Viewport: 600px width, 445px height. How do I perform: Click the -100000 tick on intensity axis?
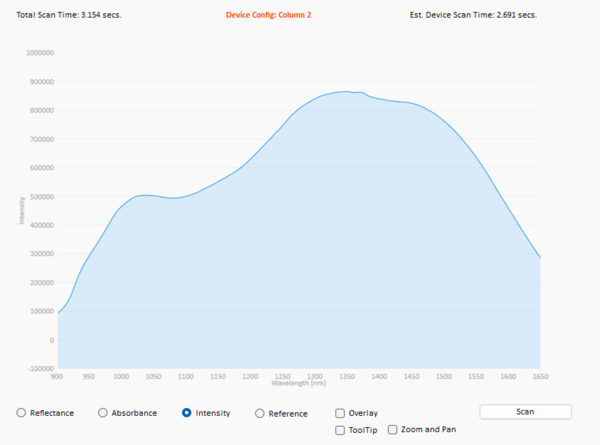35,368
